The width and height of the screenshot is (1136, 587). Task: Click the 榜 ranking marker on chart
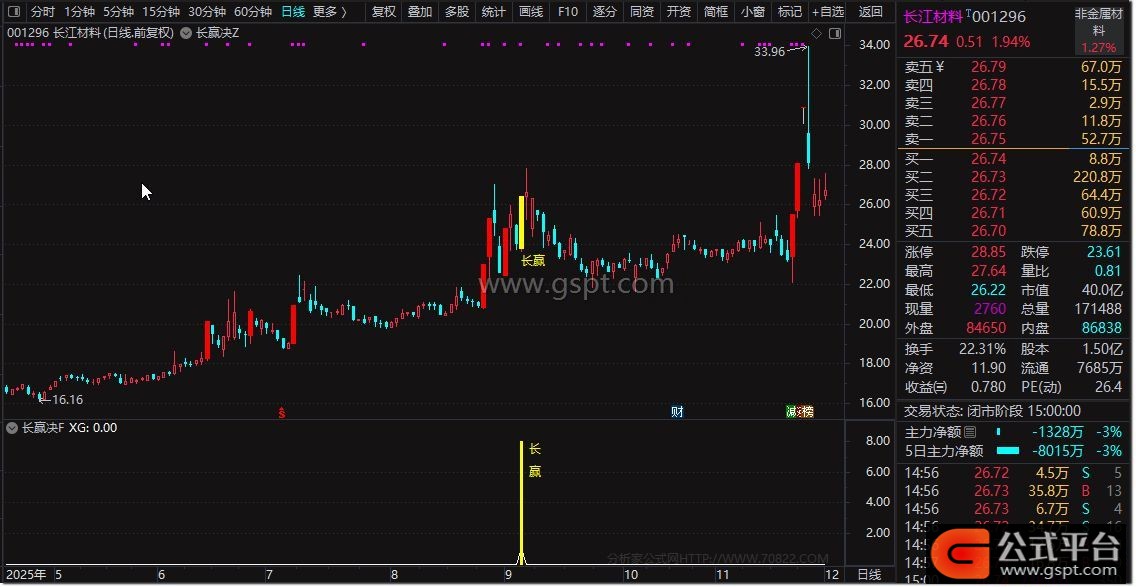click(807, 412)
